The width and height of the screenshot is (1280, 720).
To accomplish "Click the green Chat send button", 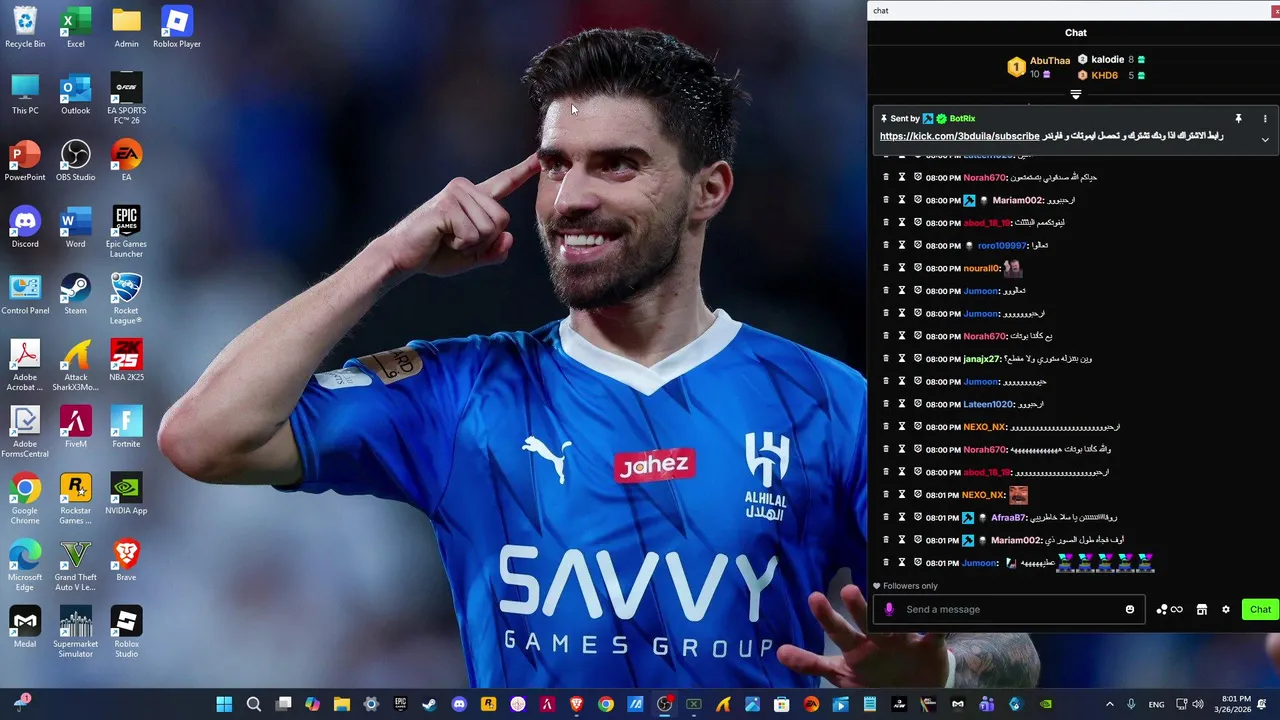I will [1260, 609].
